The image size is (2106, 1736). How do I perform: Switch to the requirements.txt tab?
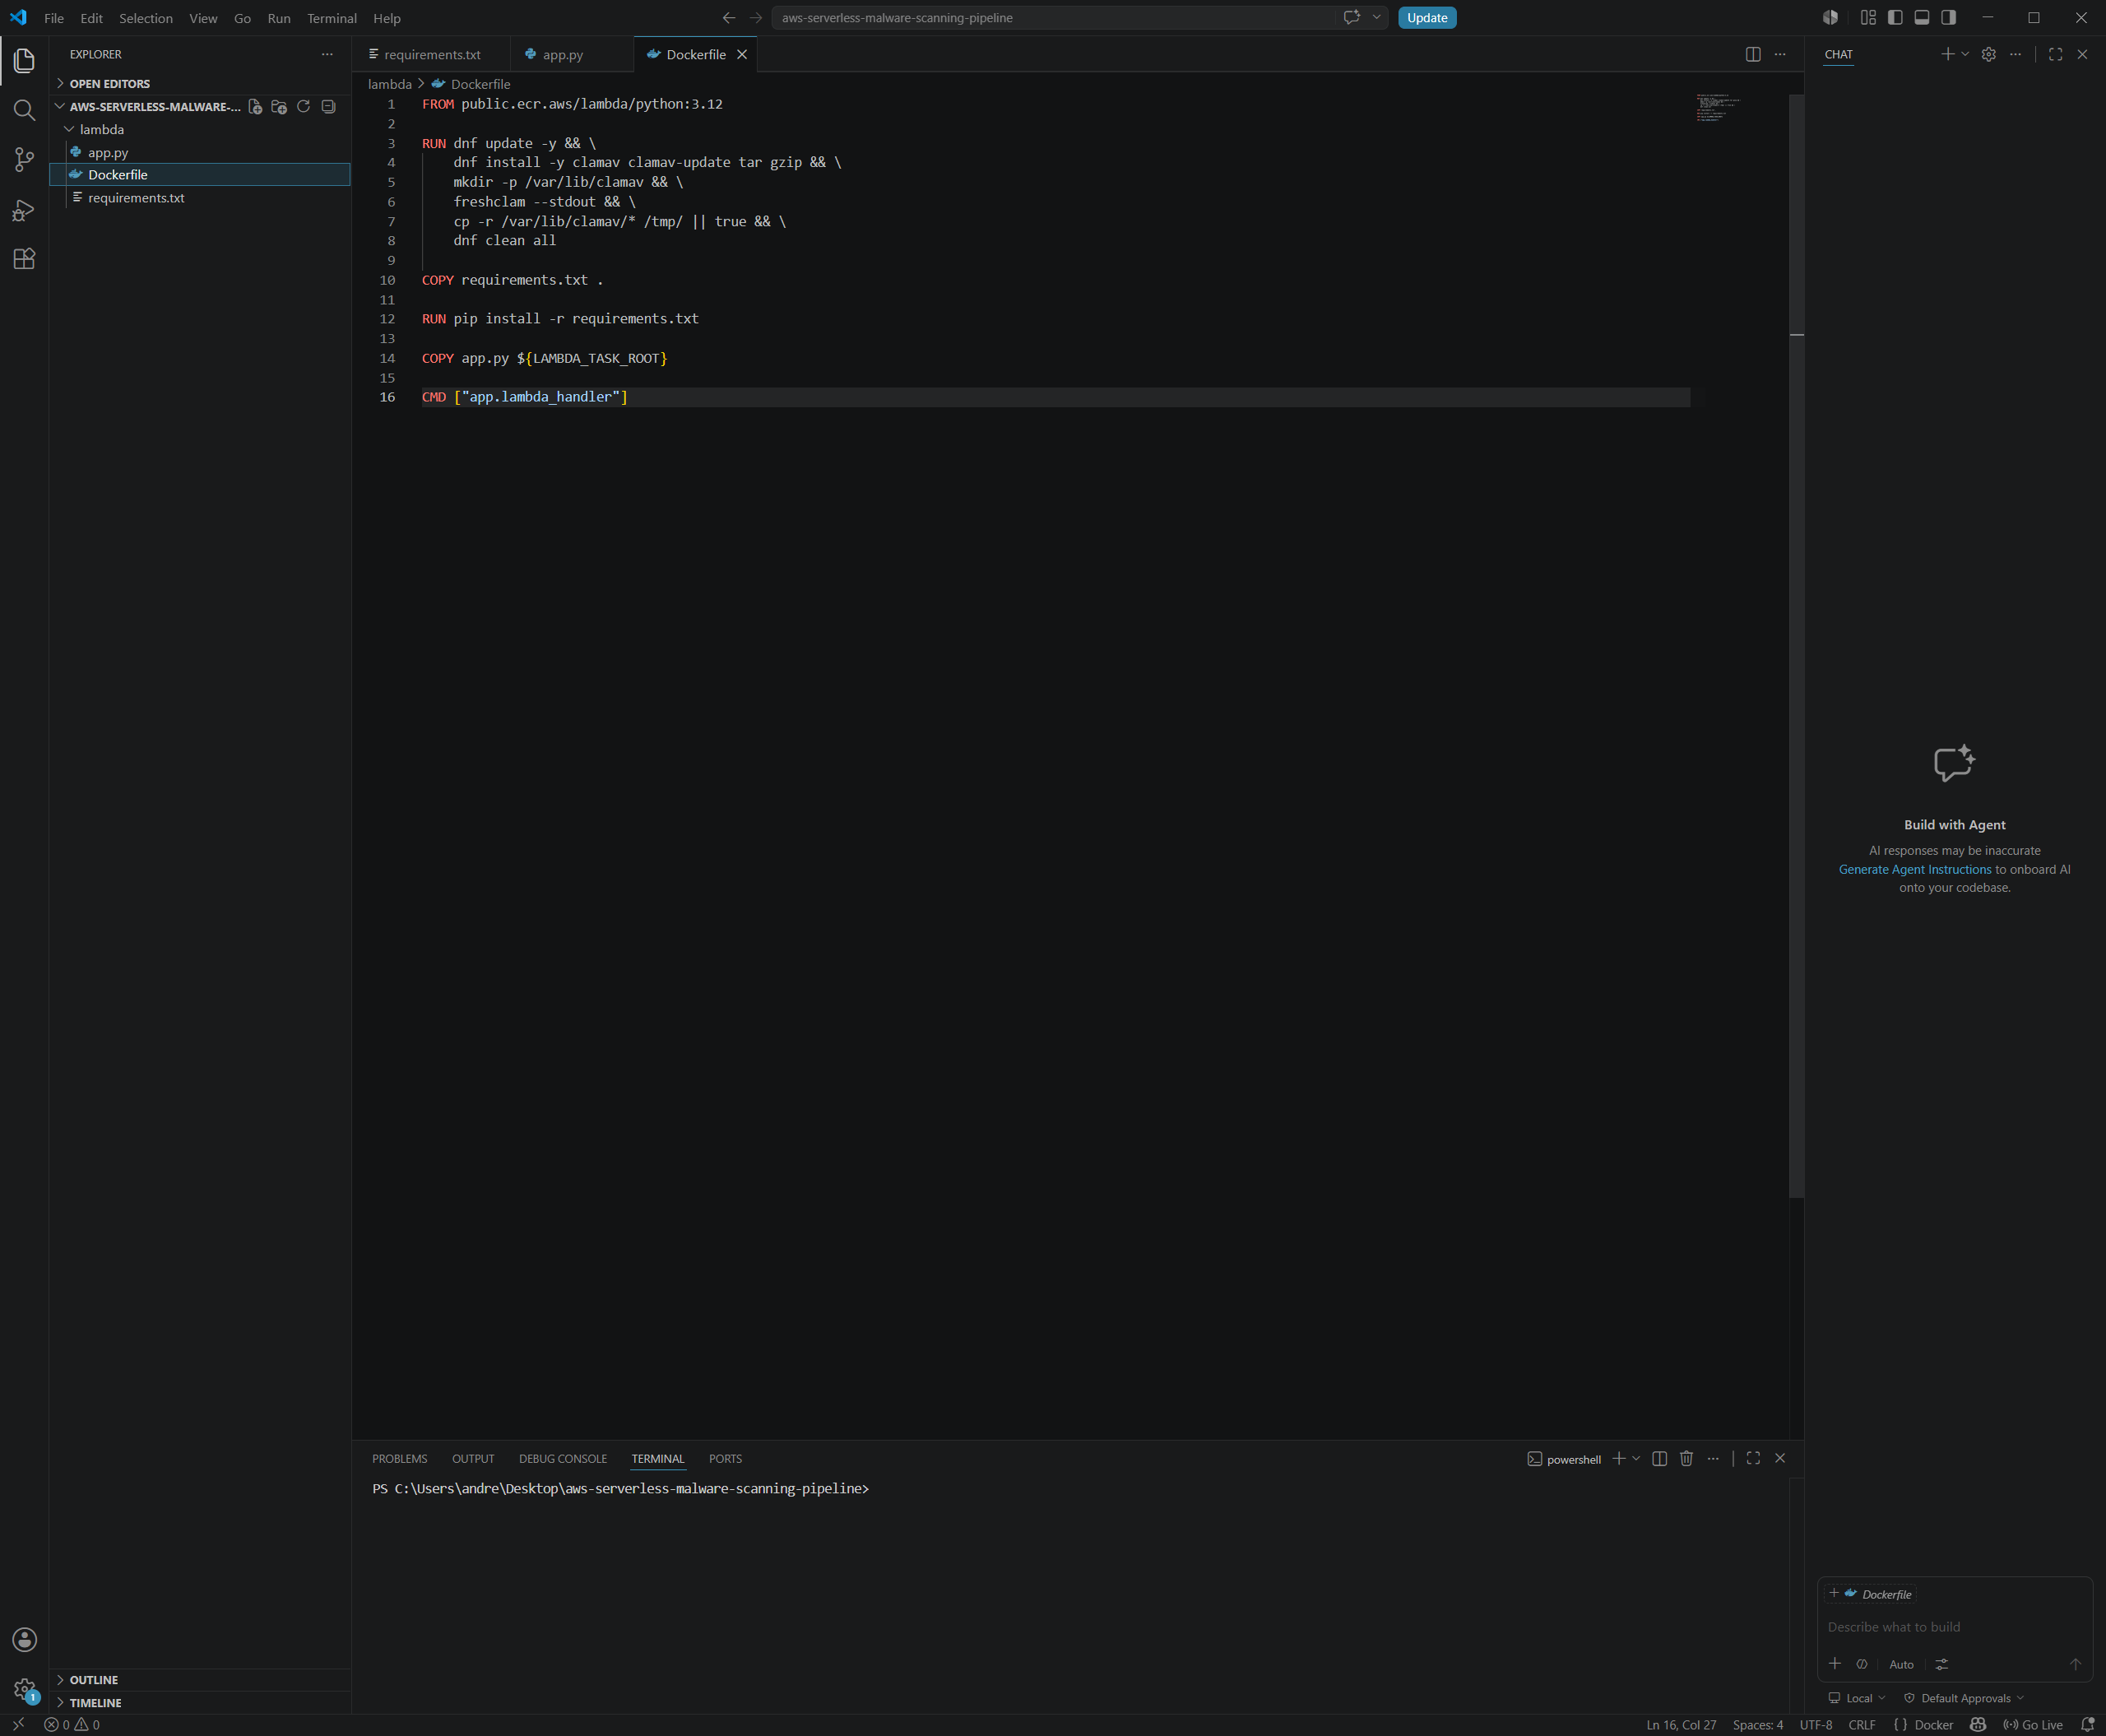[431, 55]
